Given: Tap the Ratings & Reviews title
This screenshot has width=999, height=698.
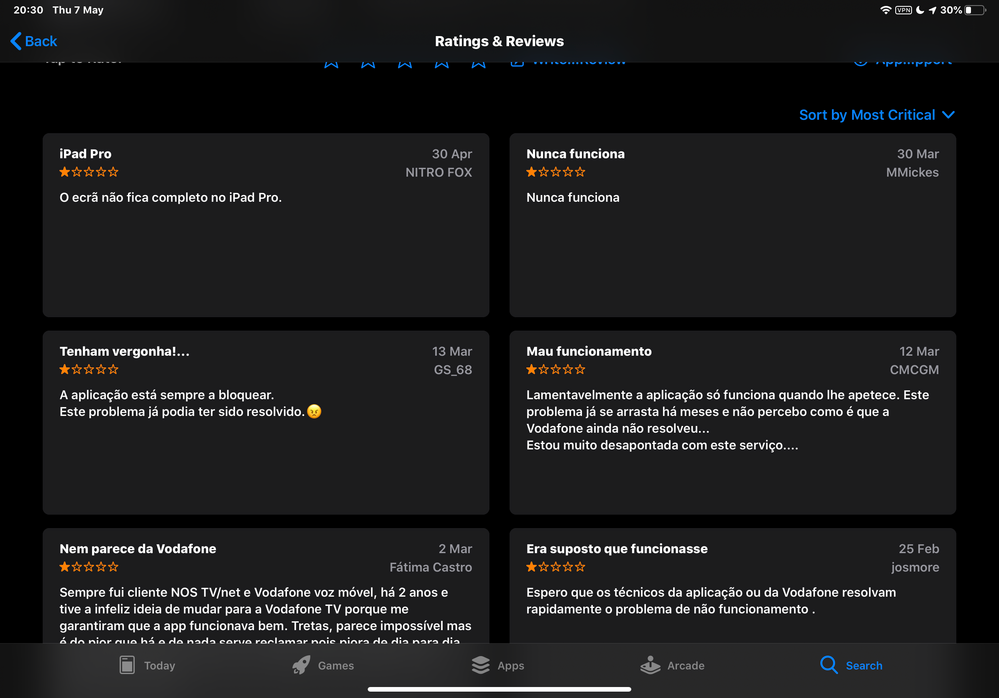Looking at the screenshot, I should point(499,41).
